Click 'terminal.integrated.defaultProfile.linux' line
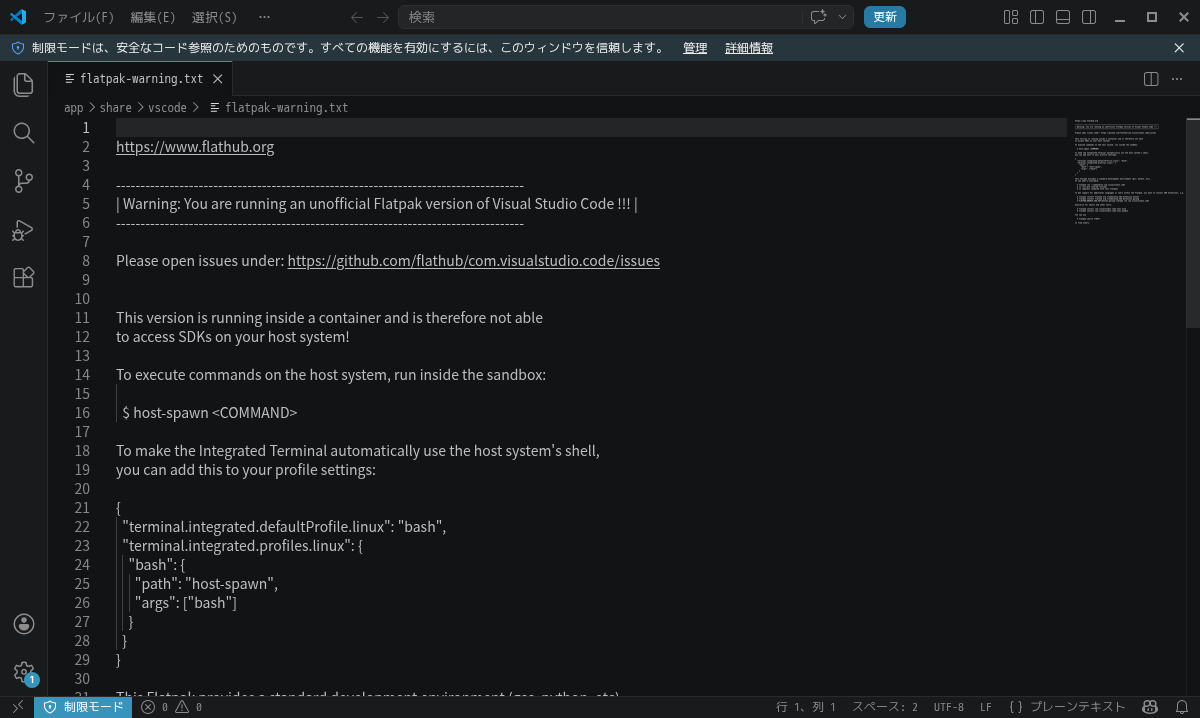1200x718 pixels. click(284, 527)
